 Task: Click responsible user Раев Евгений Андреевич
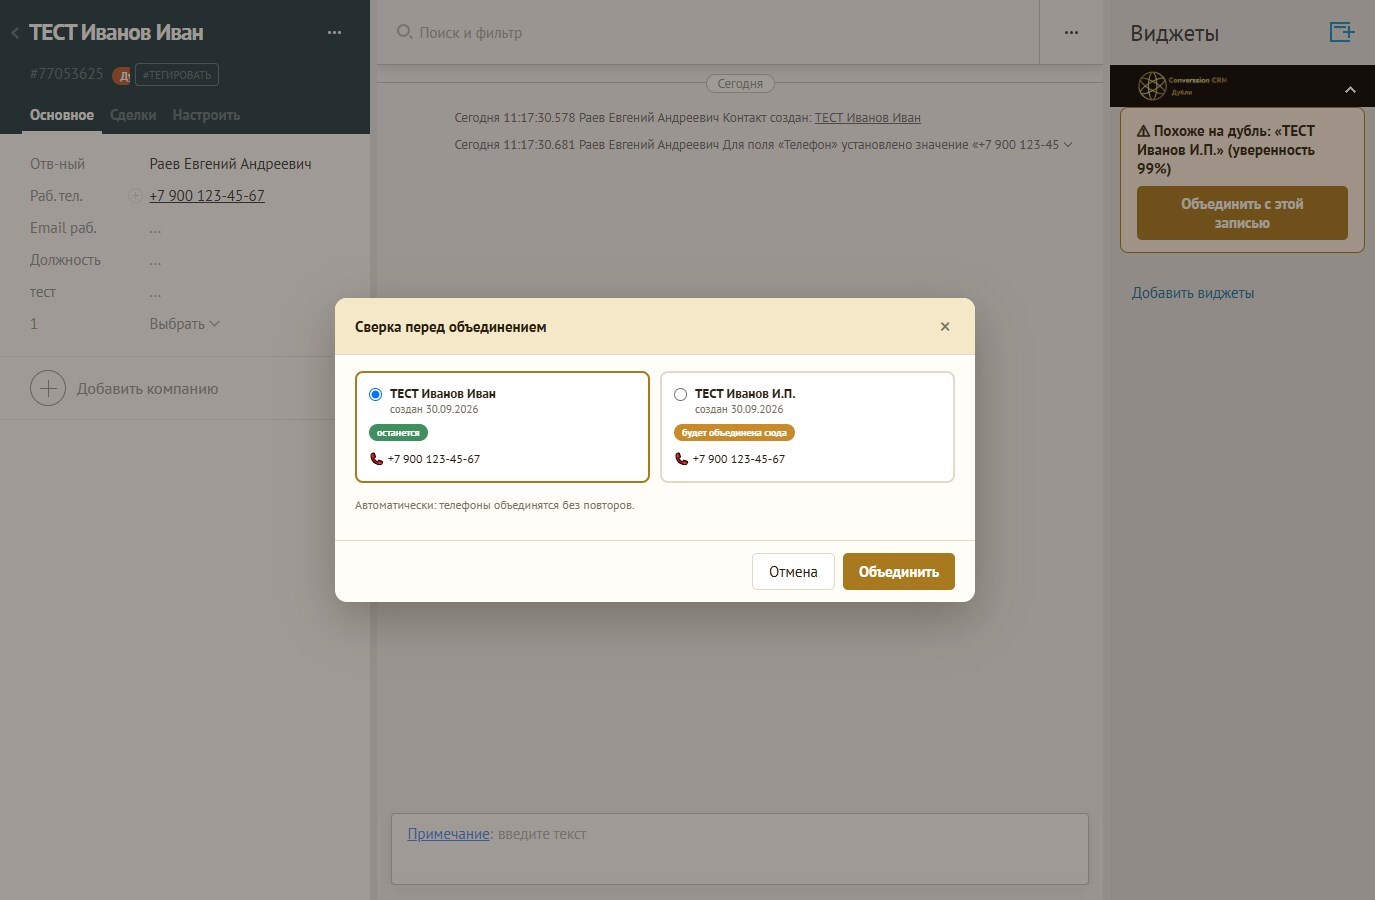tap(231, 164)
